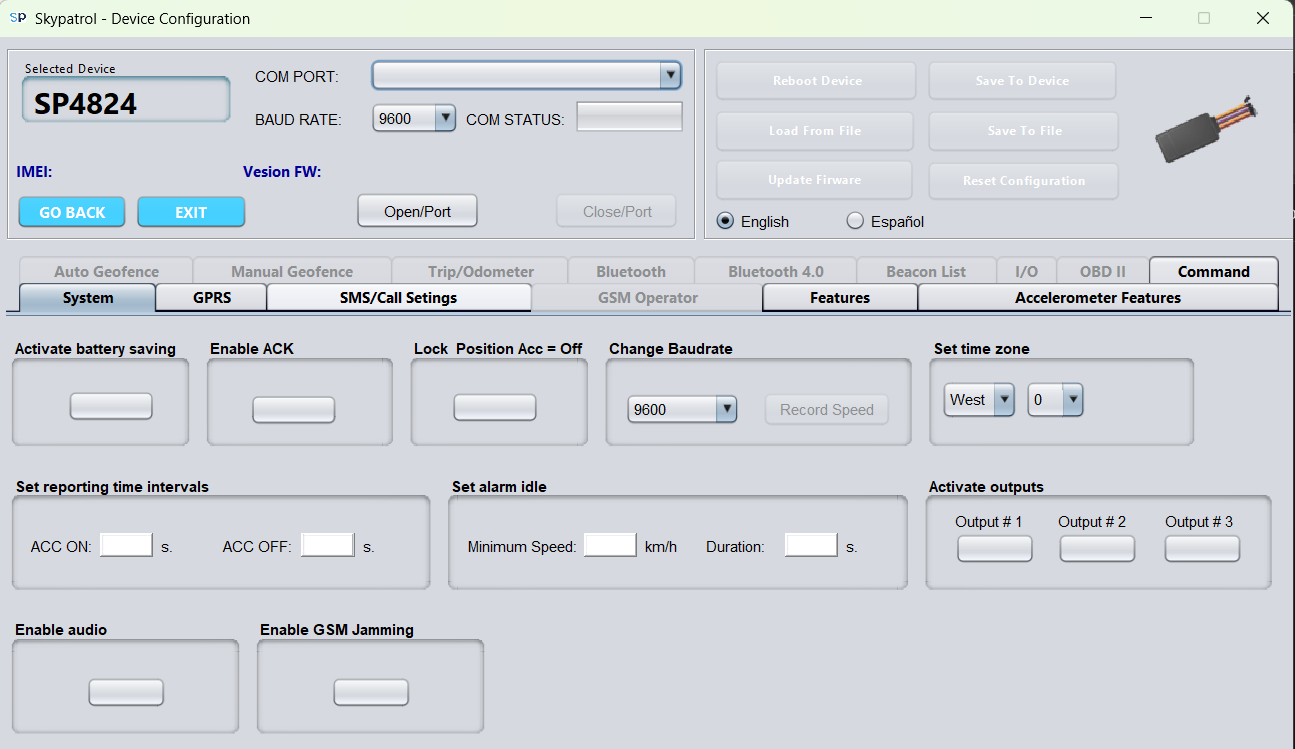Open the Beacon List tab
Image resolution: width=1295 pixels, height=749 pixels.
pyautogui.click(x=926, y=271)
